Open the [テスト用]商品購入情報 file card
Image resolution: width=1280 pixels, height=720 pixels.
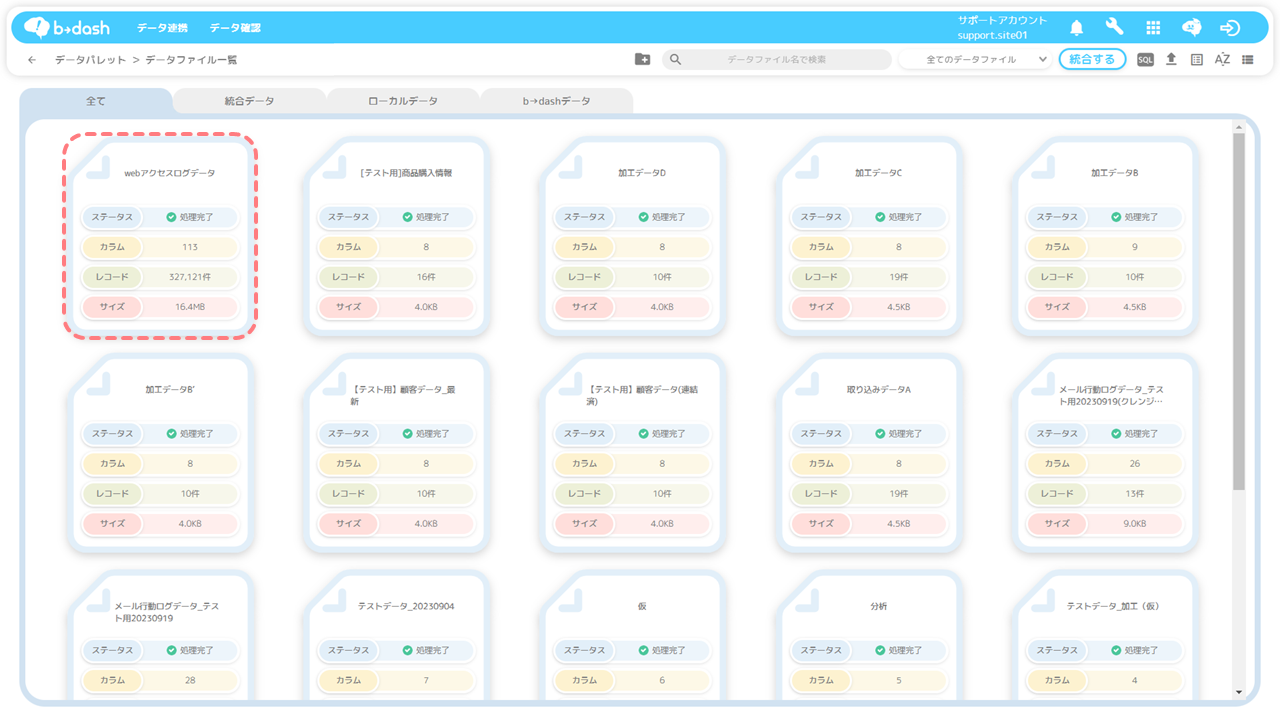coord(397,235)
